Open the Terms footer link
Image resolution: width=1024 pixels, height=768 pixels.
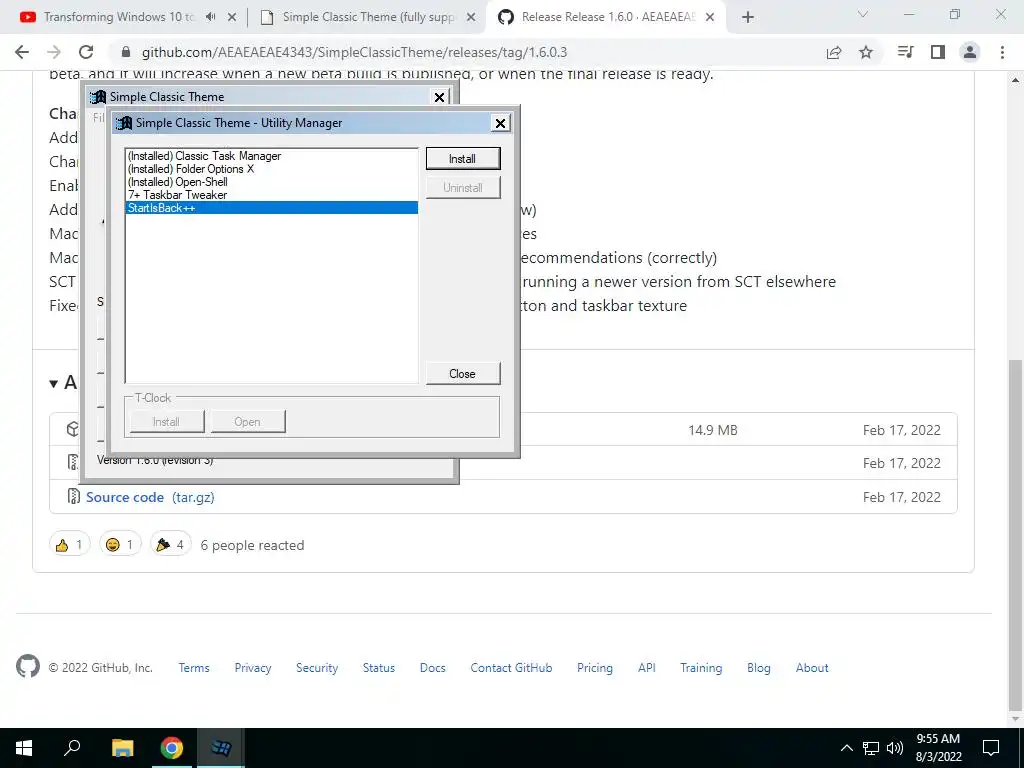(194, 667)
